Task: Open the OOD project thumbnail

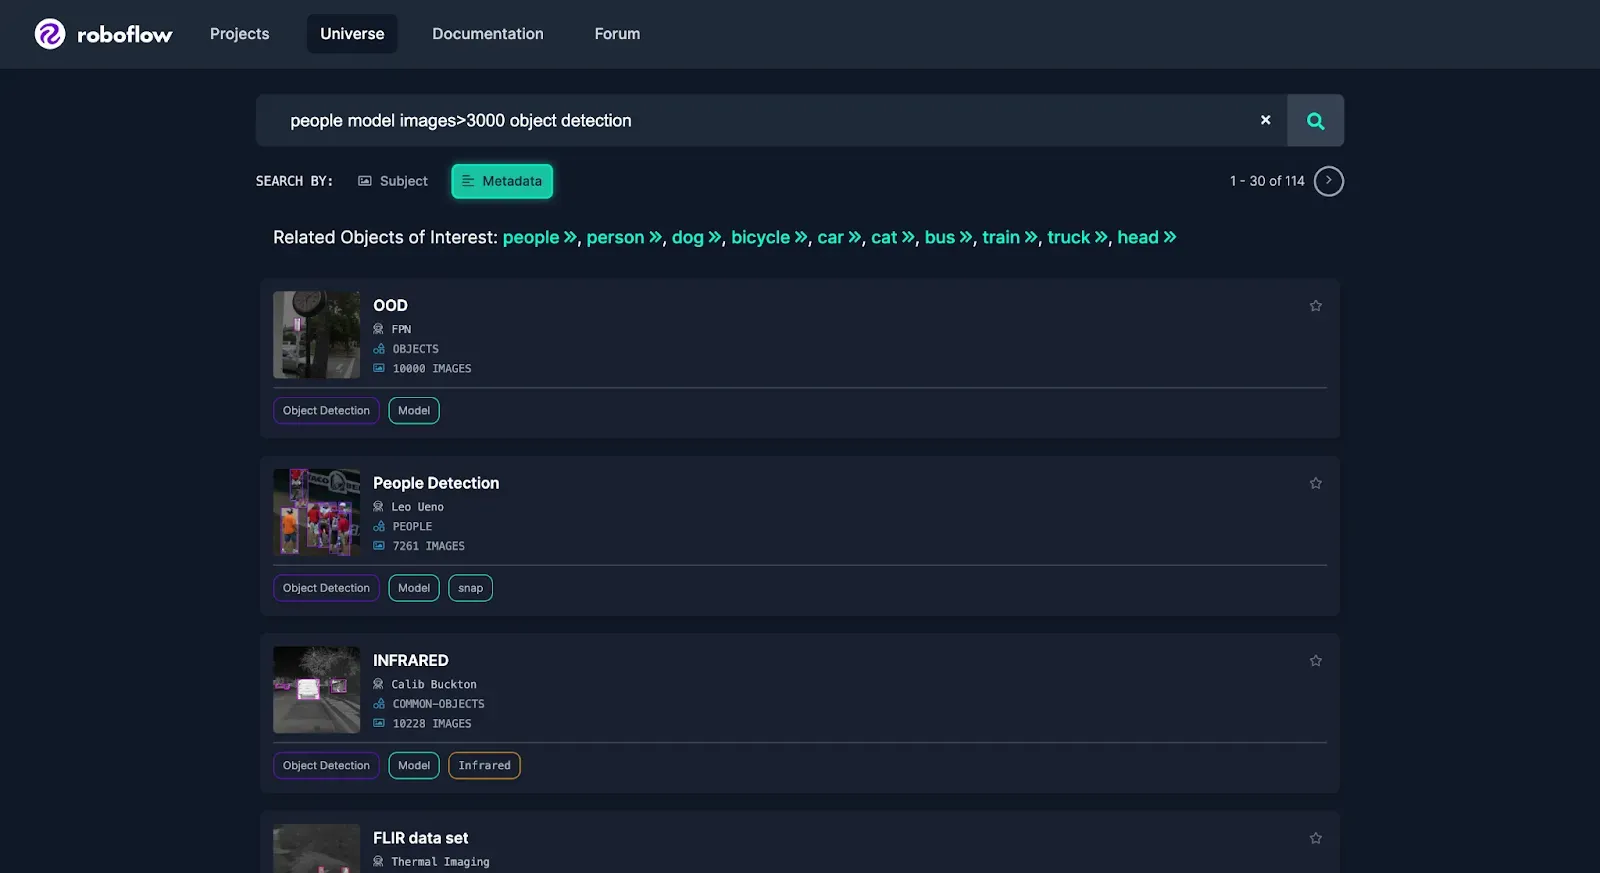Action: (x=316, y=335)
